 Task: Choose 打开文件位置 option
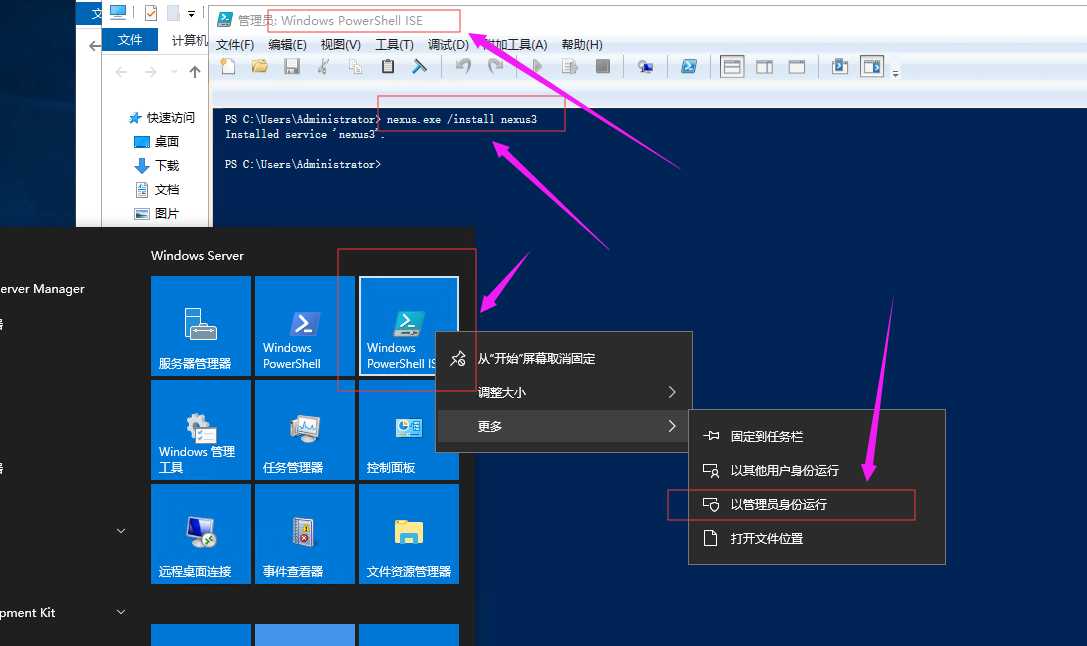pyautogui.click(x=817, y=539)
